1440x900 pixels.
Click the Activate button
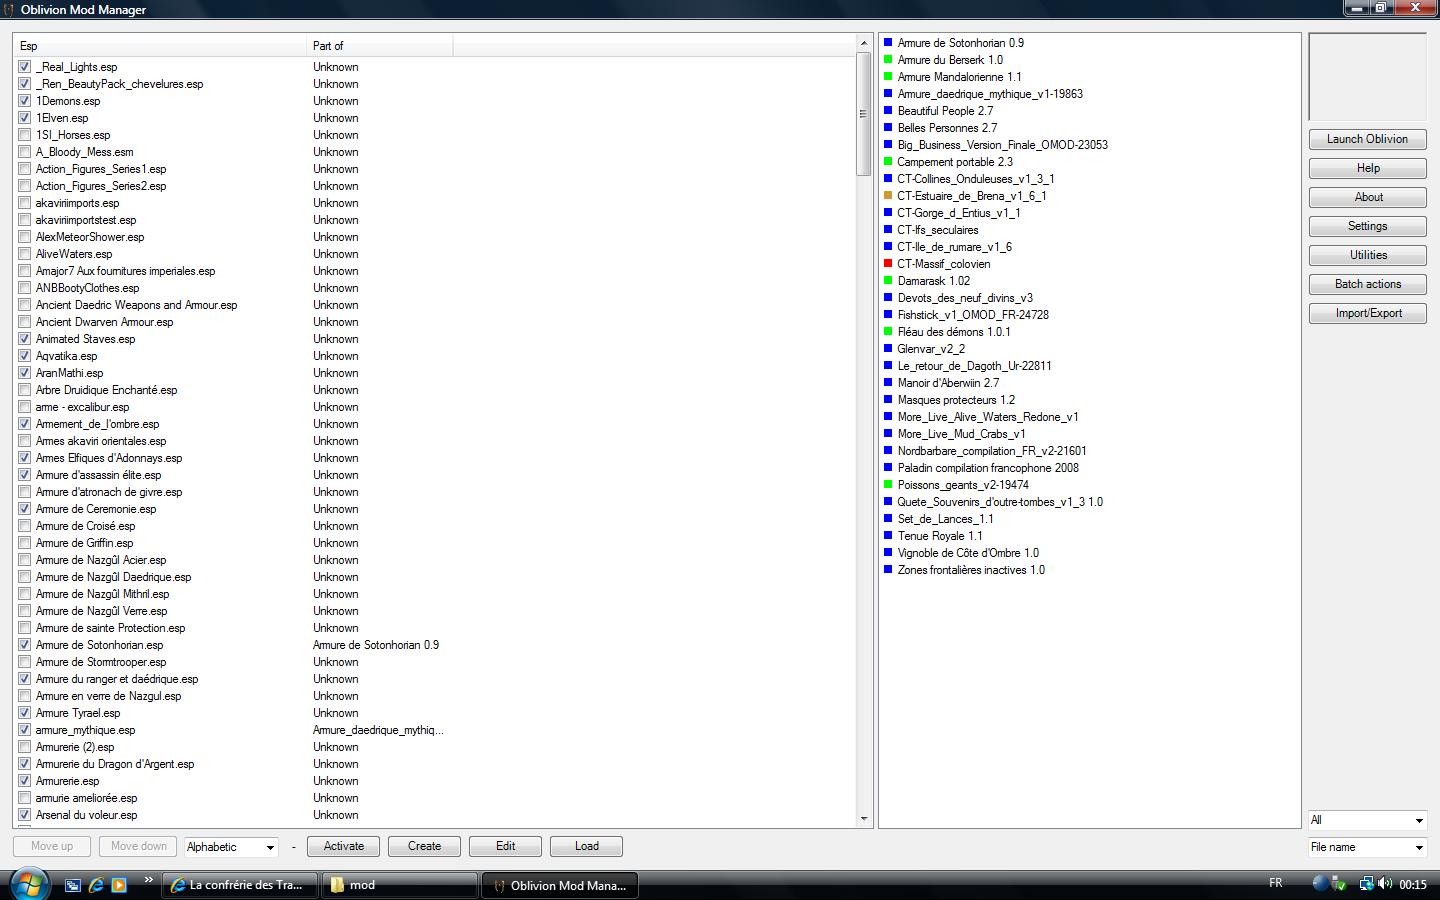pos(344,846)
